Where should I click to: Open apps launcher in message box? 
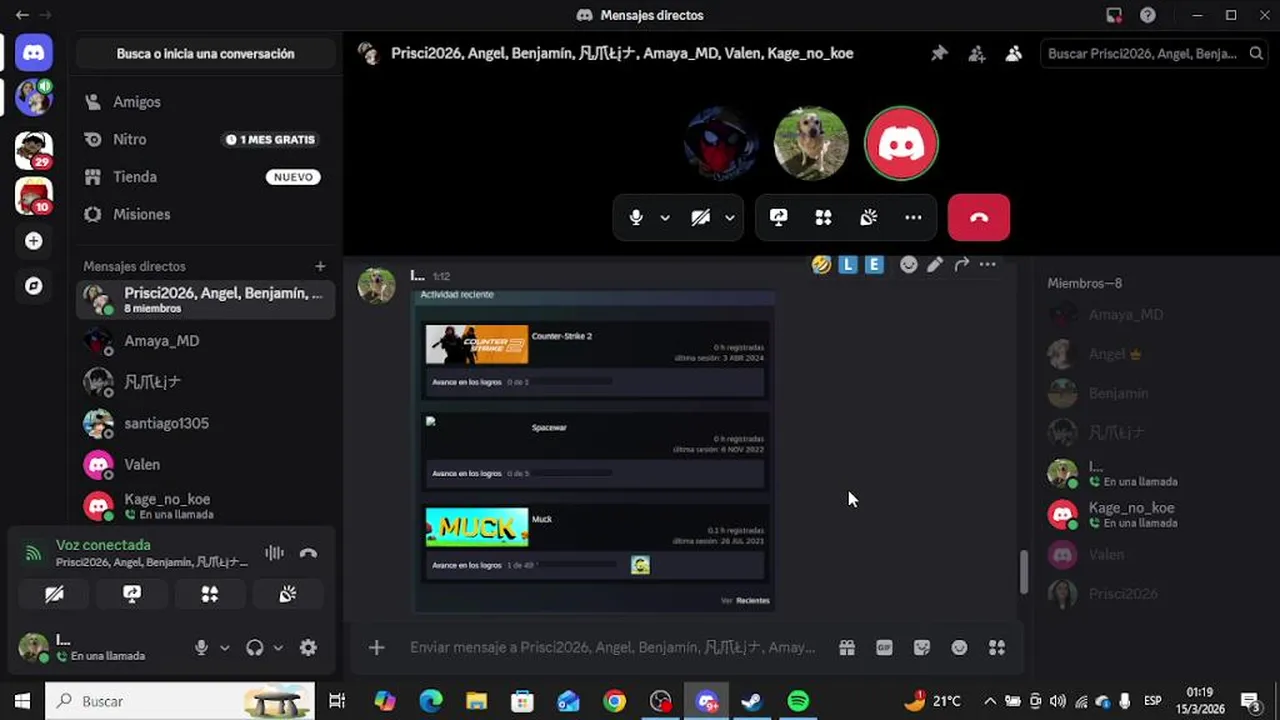[x=997, y=648]
